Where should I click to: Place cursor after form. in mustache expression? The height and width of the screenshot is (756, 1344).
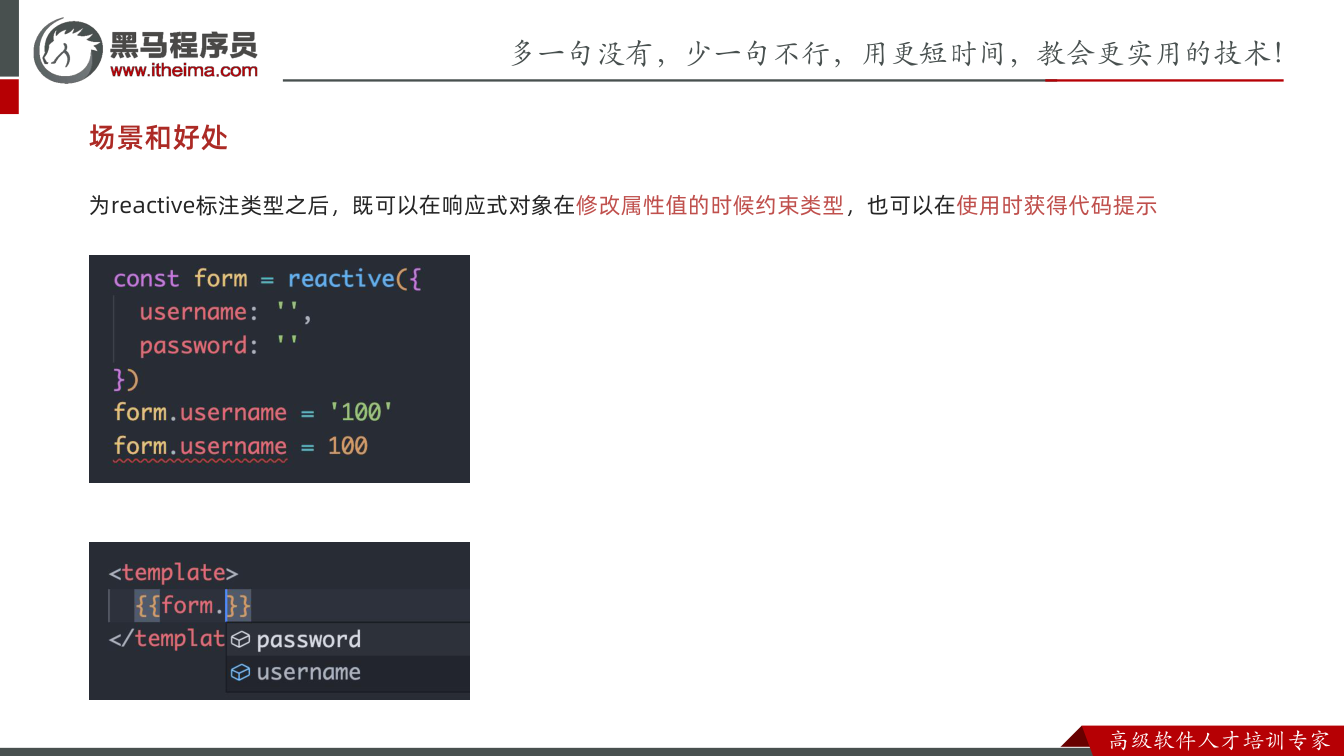[226, 606]
